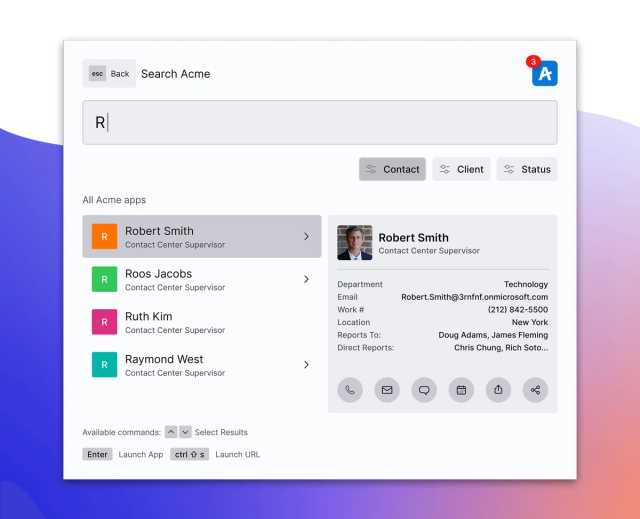The height and width of the screenshot is (519, 640).
Task: Click Robert Smith's profile photo
Action: coord(355,242)
